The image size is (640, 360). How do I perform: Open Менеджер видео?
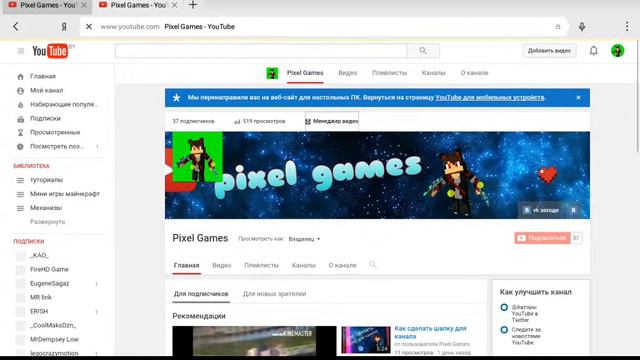pos(332,121)
